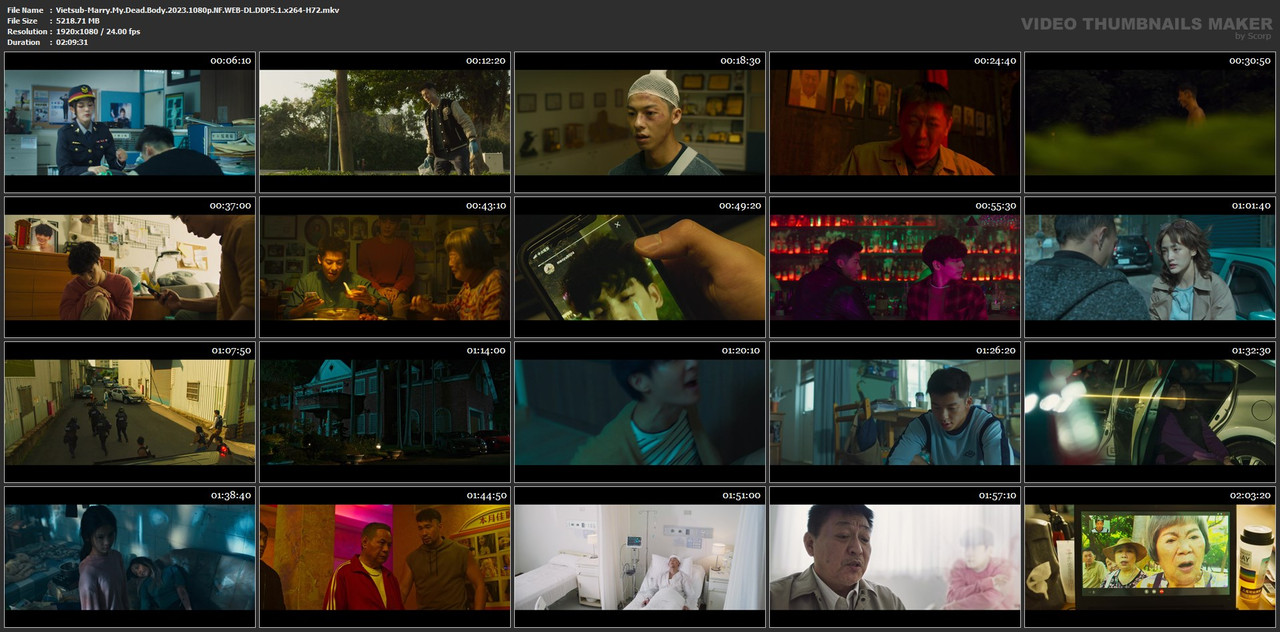Pick the thumbnail stamped 01:26:20
Image resolution: width=1280 pixels, height=632 pixels.
coord(895,412)
